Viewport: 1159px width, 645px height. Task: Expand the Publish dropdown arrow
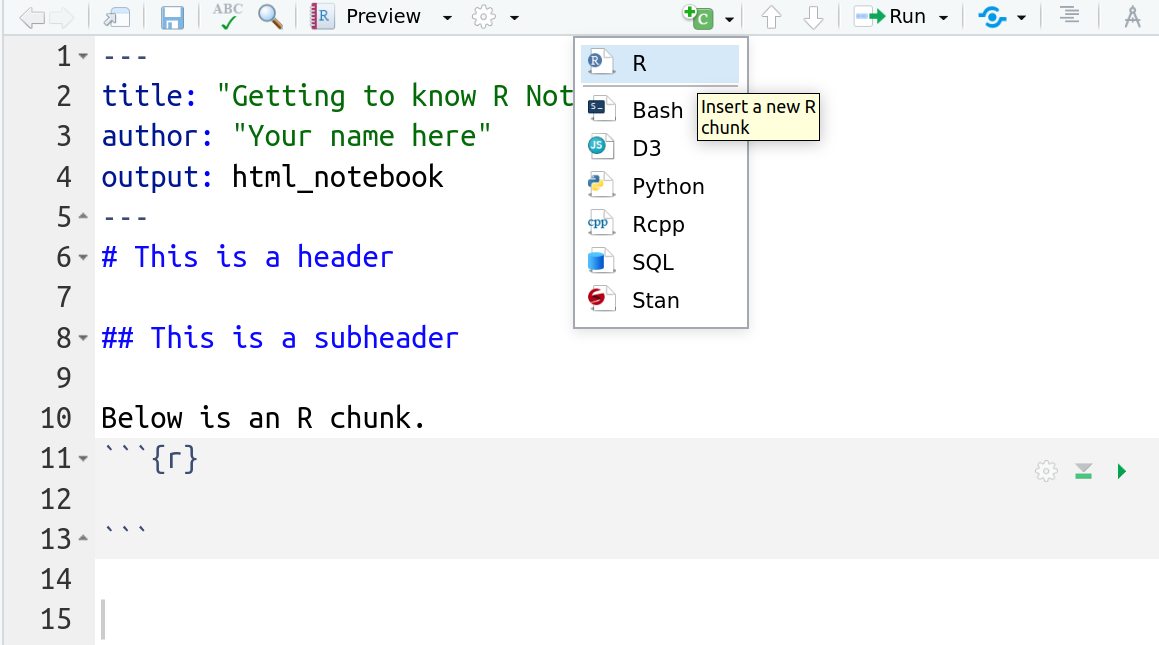tap(1022, 17)
